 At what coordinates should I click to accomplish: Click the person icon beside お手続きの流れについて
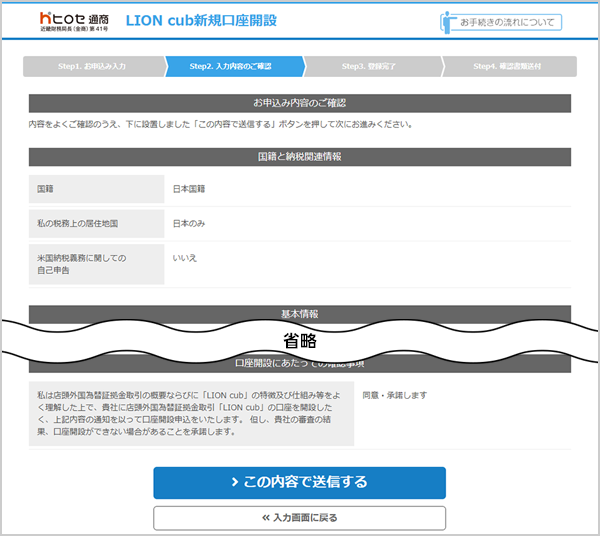point(447,22)
